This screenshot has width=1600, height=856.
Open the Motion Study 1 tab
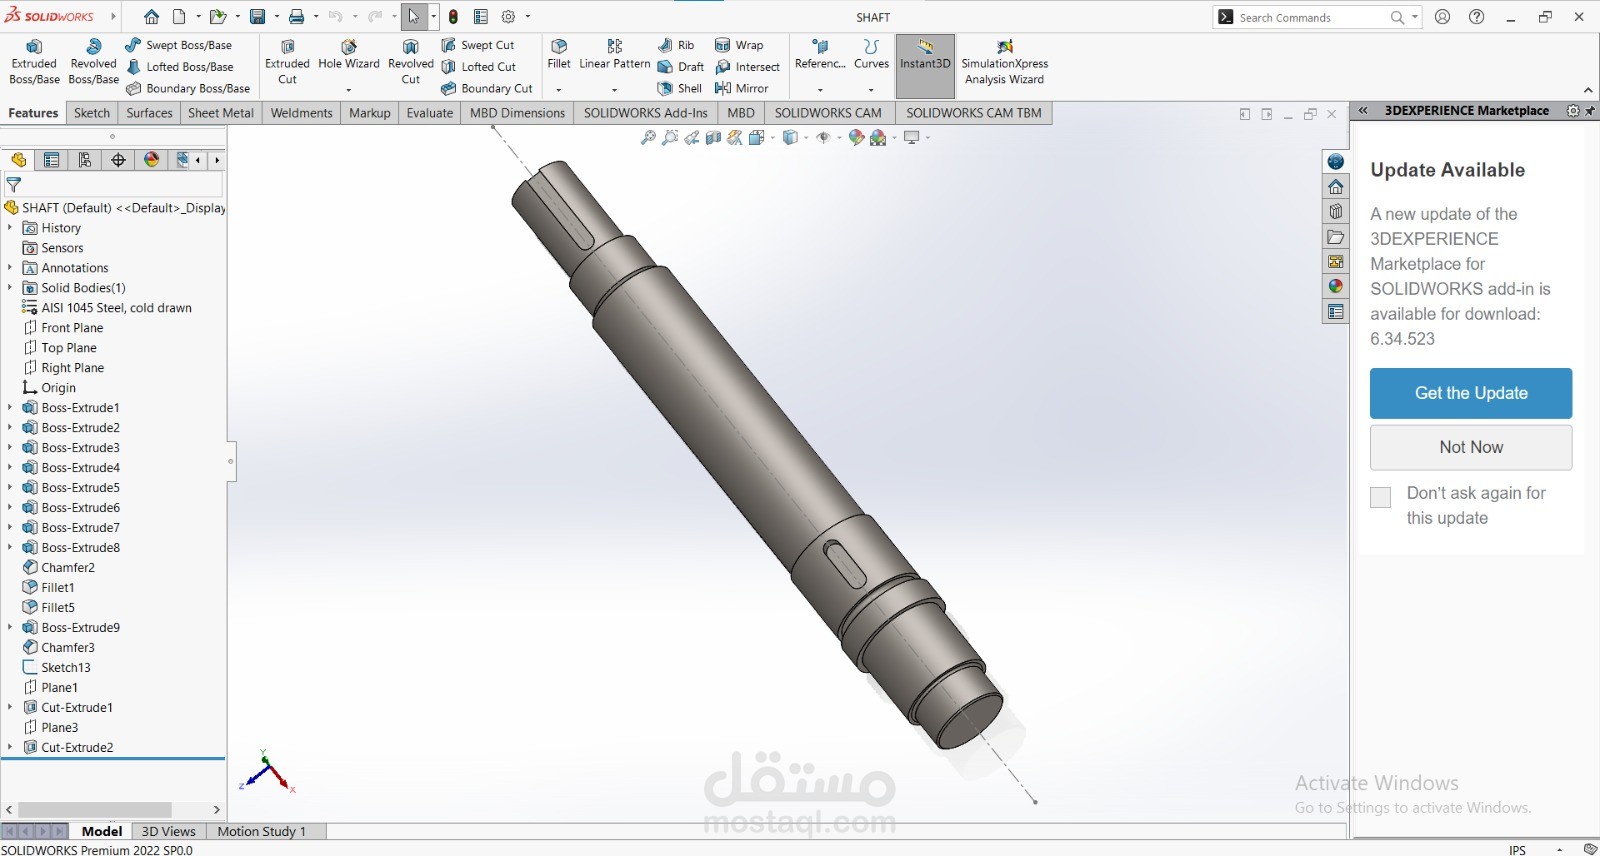pos(262,831)
